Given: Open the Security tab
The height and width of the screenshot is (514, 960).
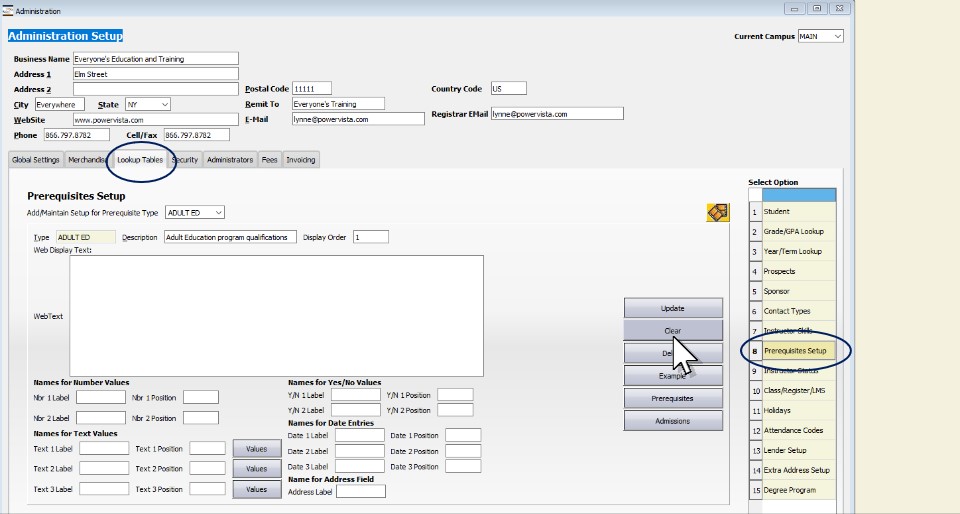Looking at the screenshot, I should pyautogui.click(x=185, y=160).
